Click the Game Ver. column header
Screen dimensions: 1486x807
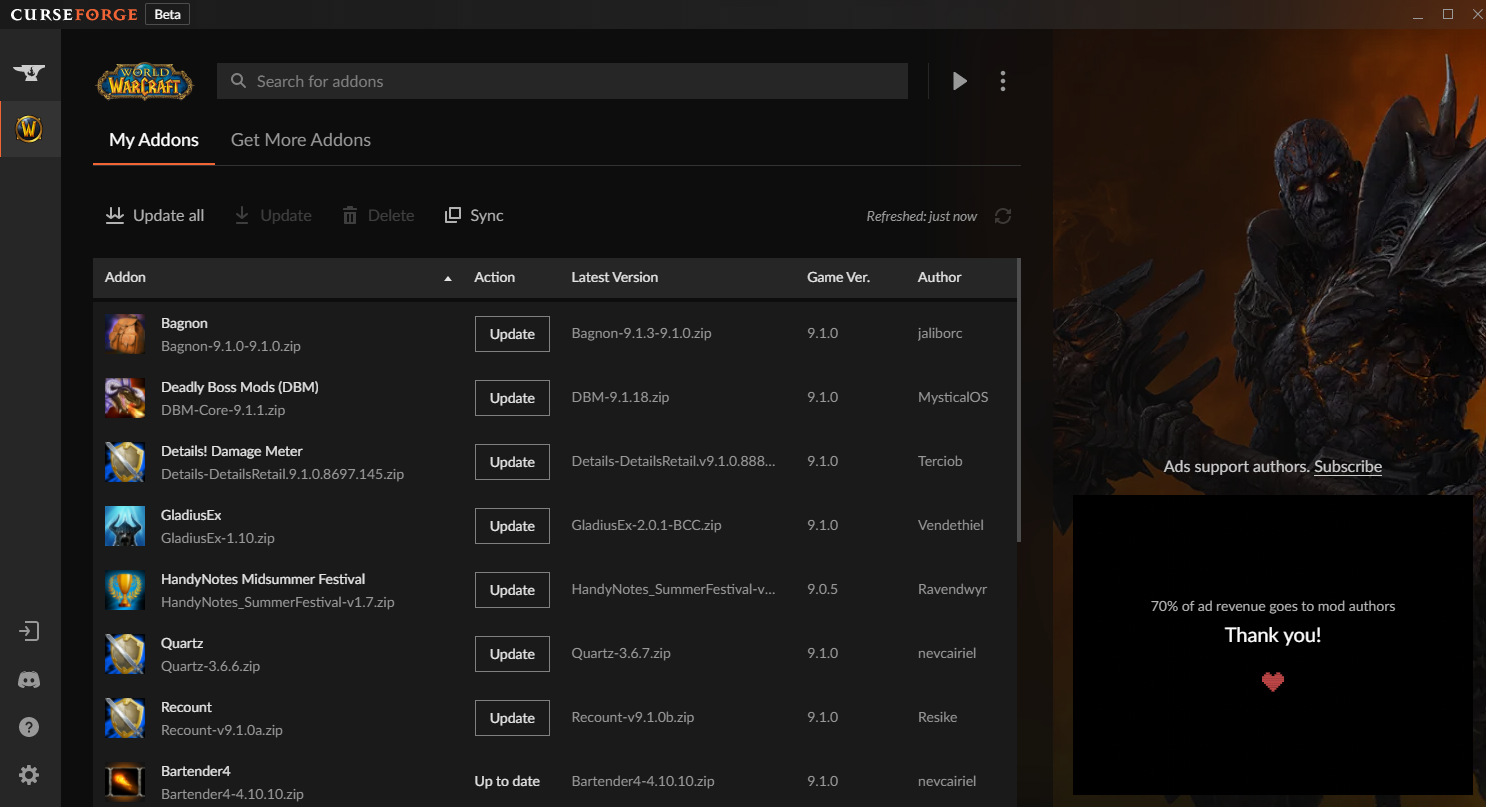coord(838,277)
